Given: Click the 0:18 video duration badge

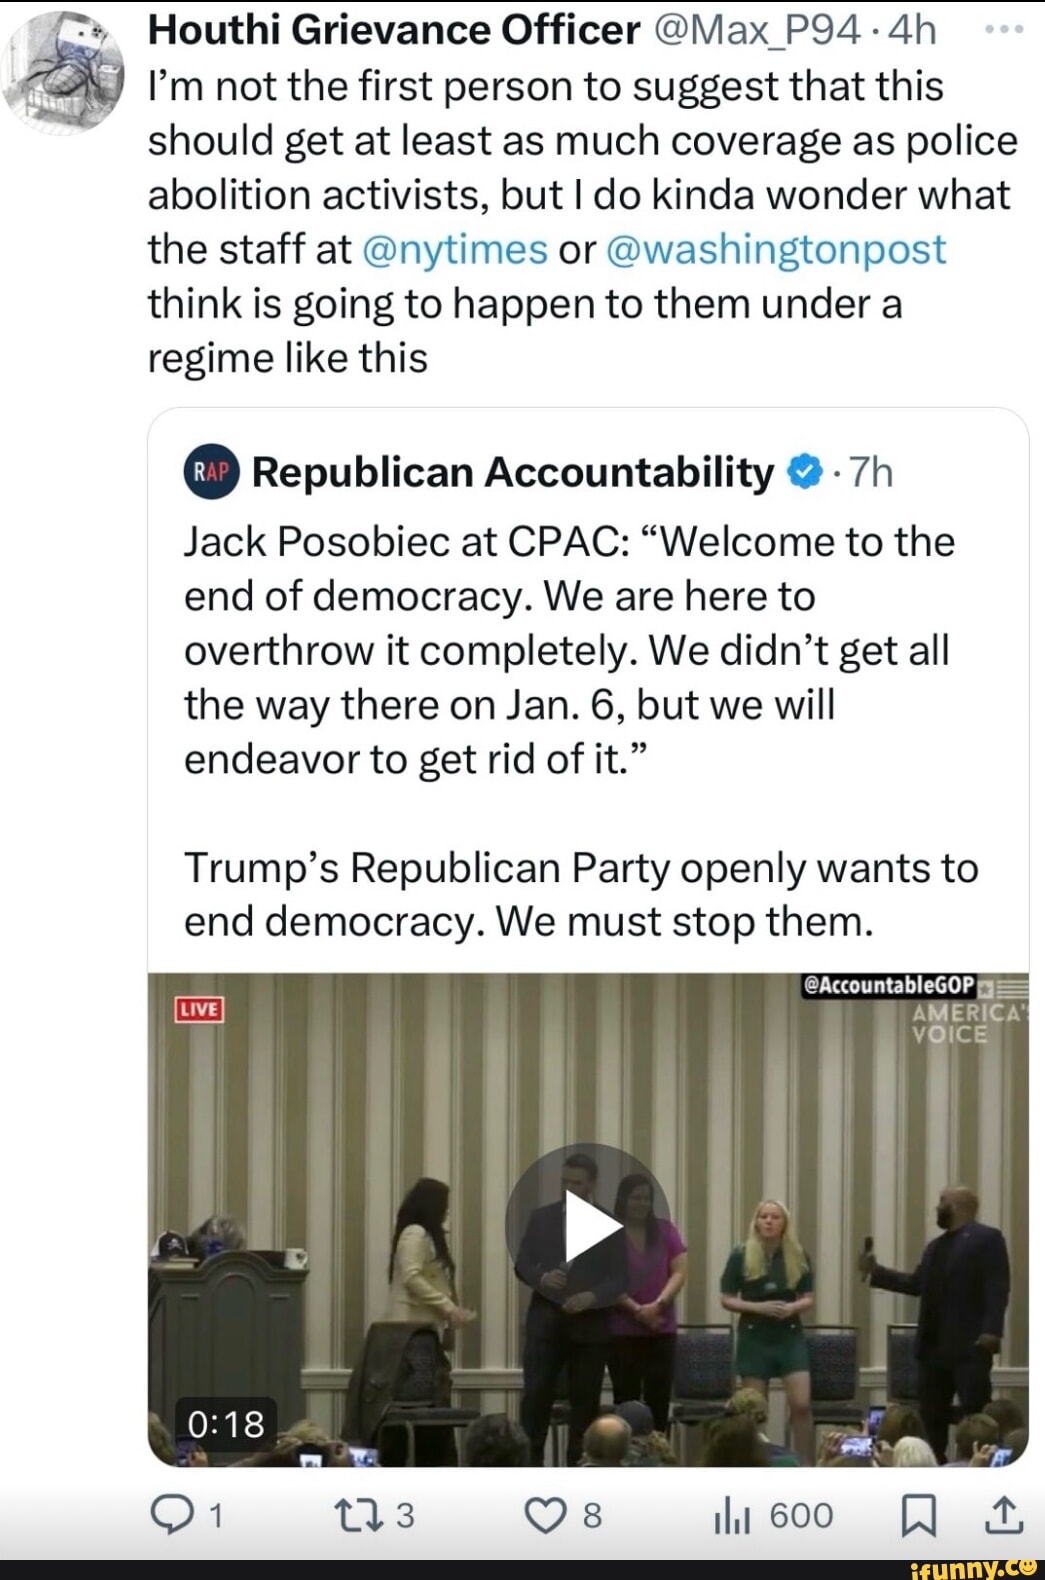Looking at the screenshot, I should pyautogui.click(x=226, y=1423).
